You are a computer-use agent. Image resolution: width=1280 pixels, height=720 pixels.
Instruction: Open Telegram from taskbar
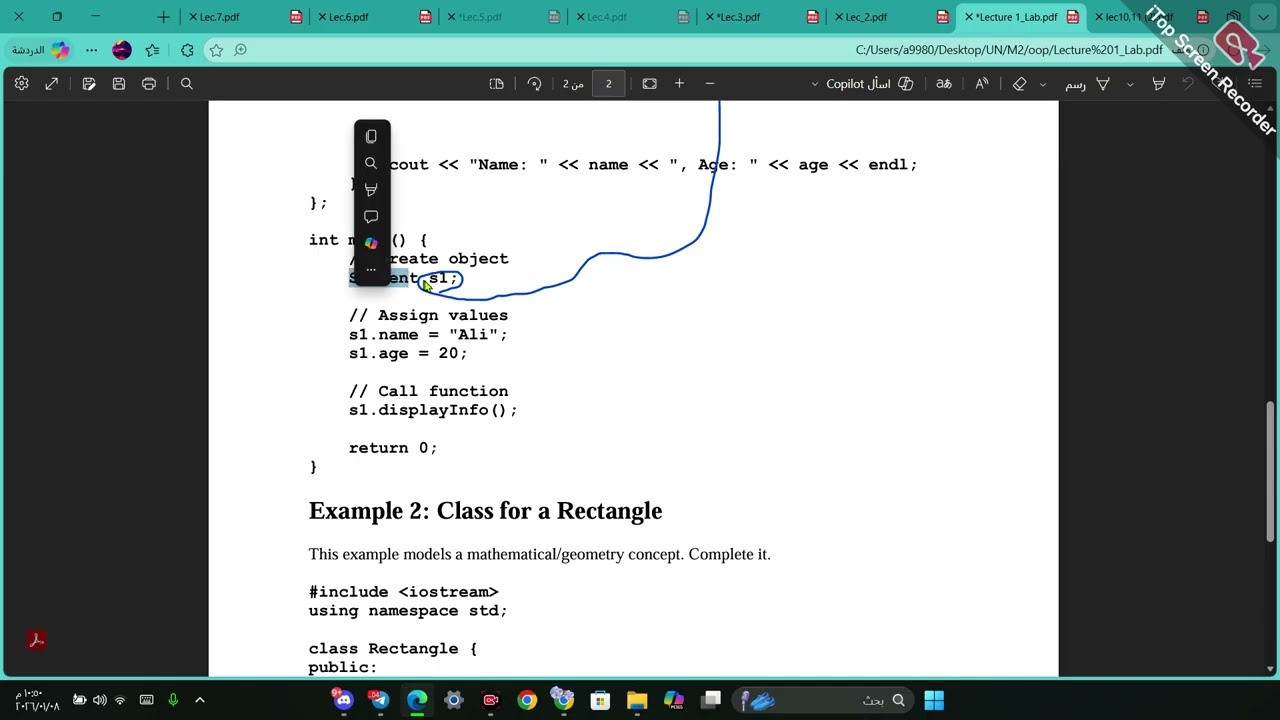pos(380,700)
